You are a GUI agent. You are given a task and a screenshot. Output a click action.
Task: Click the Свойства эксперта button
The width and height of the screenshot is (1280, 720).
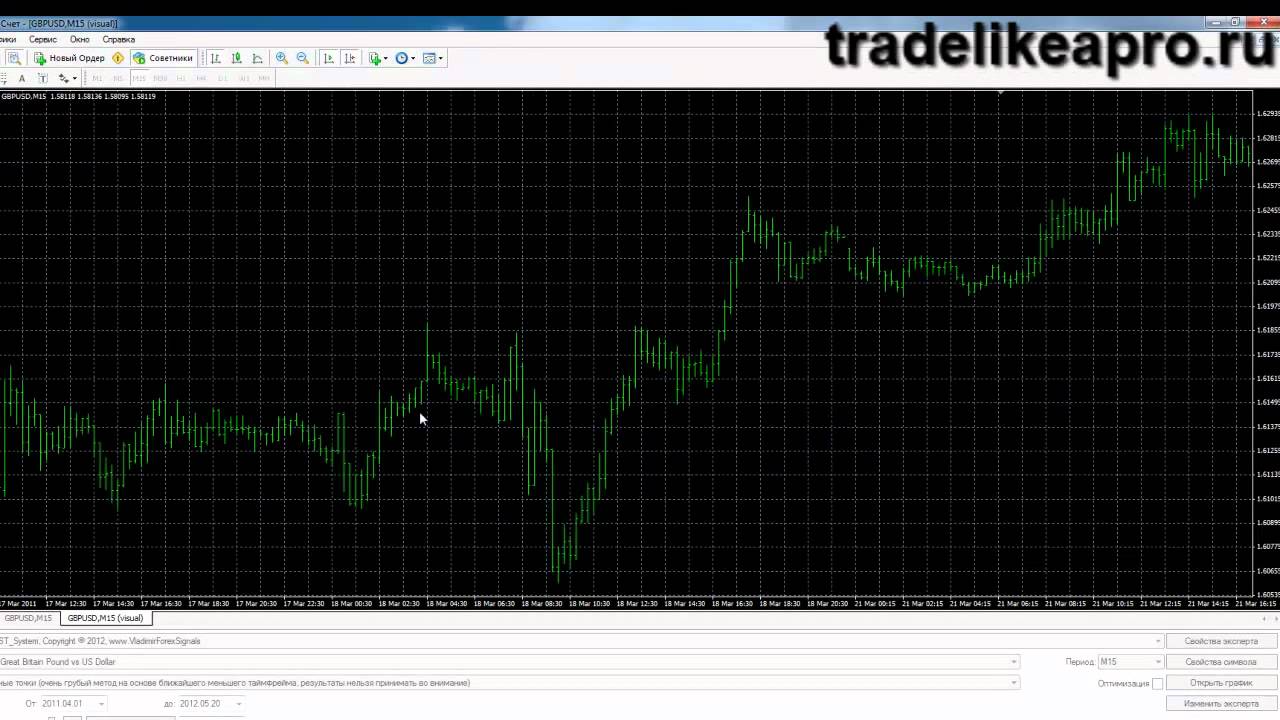(1221, 641)
